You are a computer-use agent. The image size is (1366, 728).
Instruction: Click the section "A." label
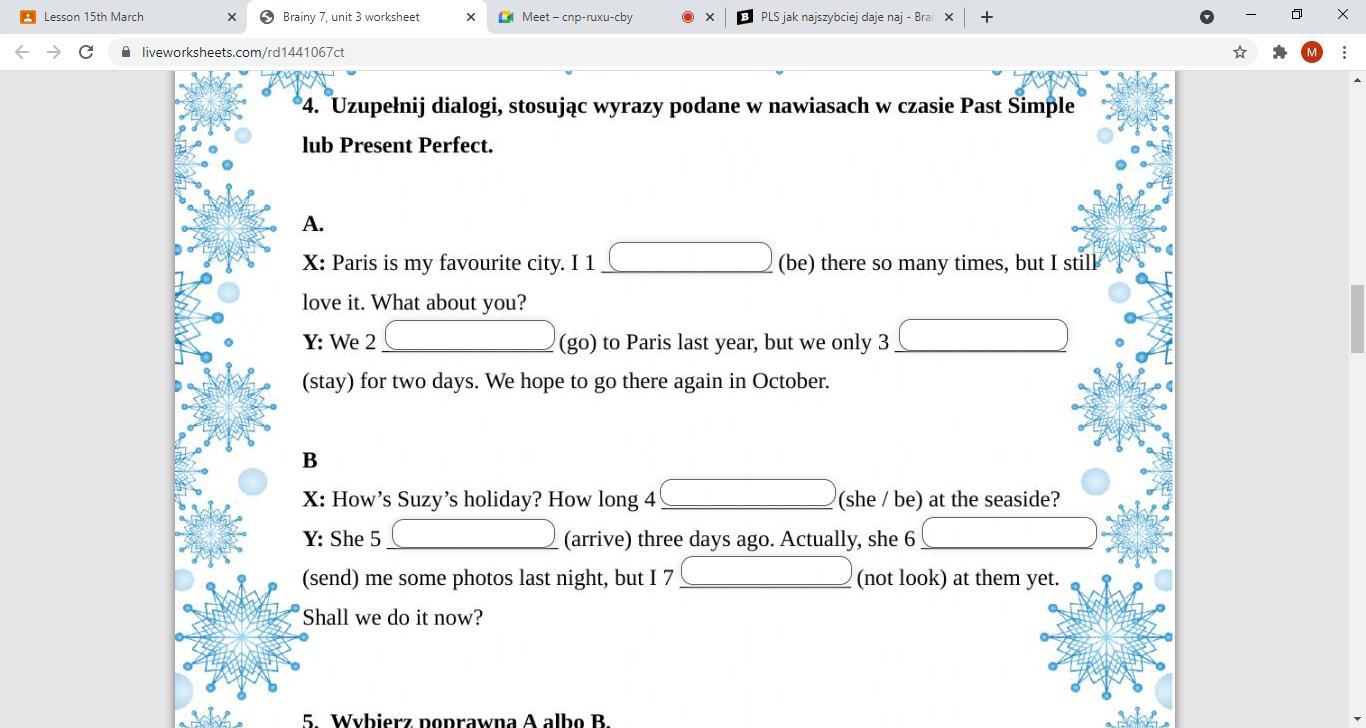click(313, 223)
